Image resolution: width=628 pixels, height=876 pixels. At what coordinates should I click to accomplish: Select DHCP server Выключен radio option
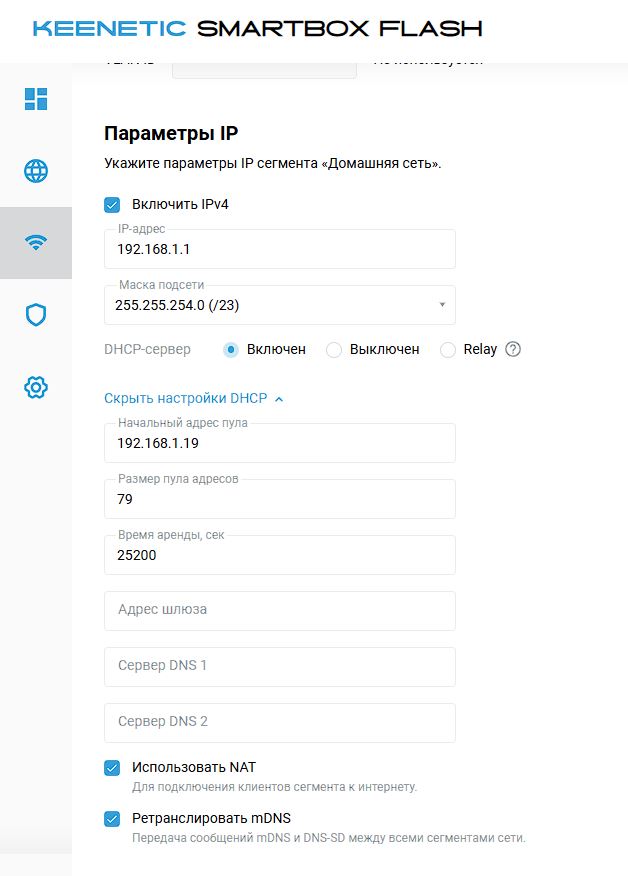point(334,350)
